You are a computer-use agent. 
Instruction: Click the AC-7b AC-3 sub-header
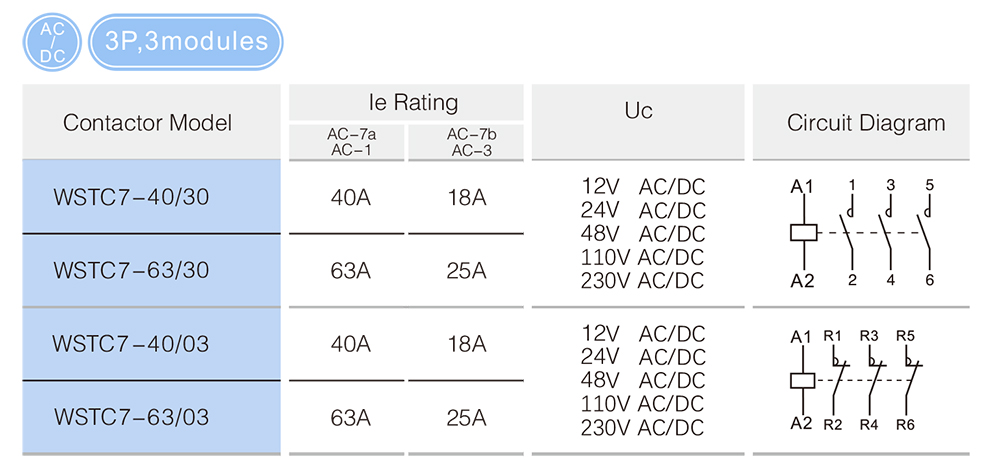click(x=466, y=142)
